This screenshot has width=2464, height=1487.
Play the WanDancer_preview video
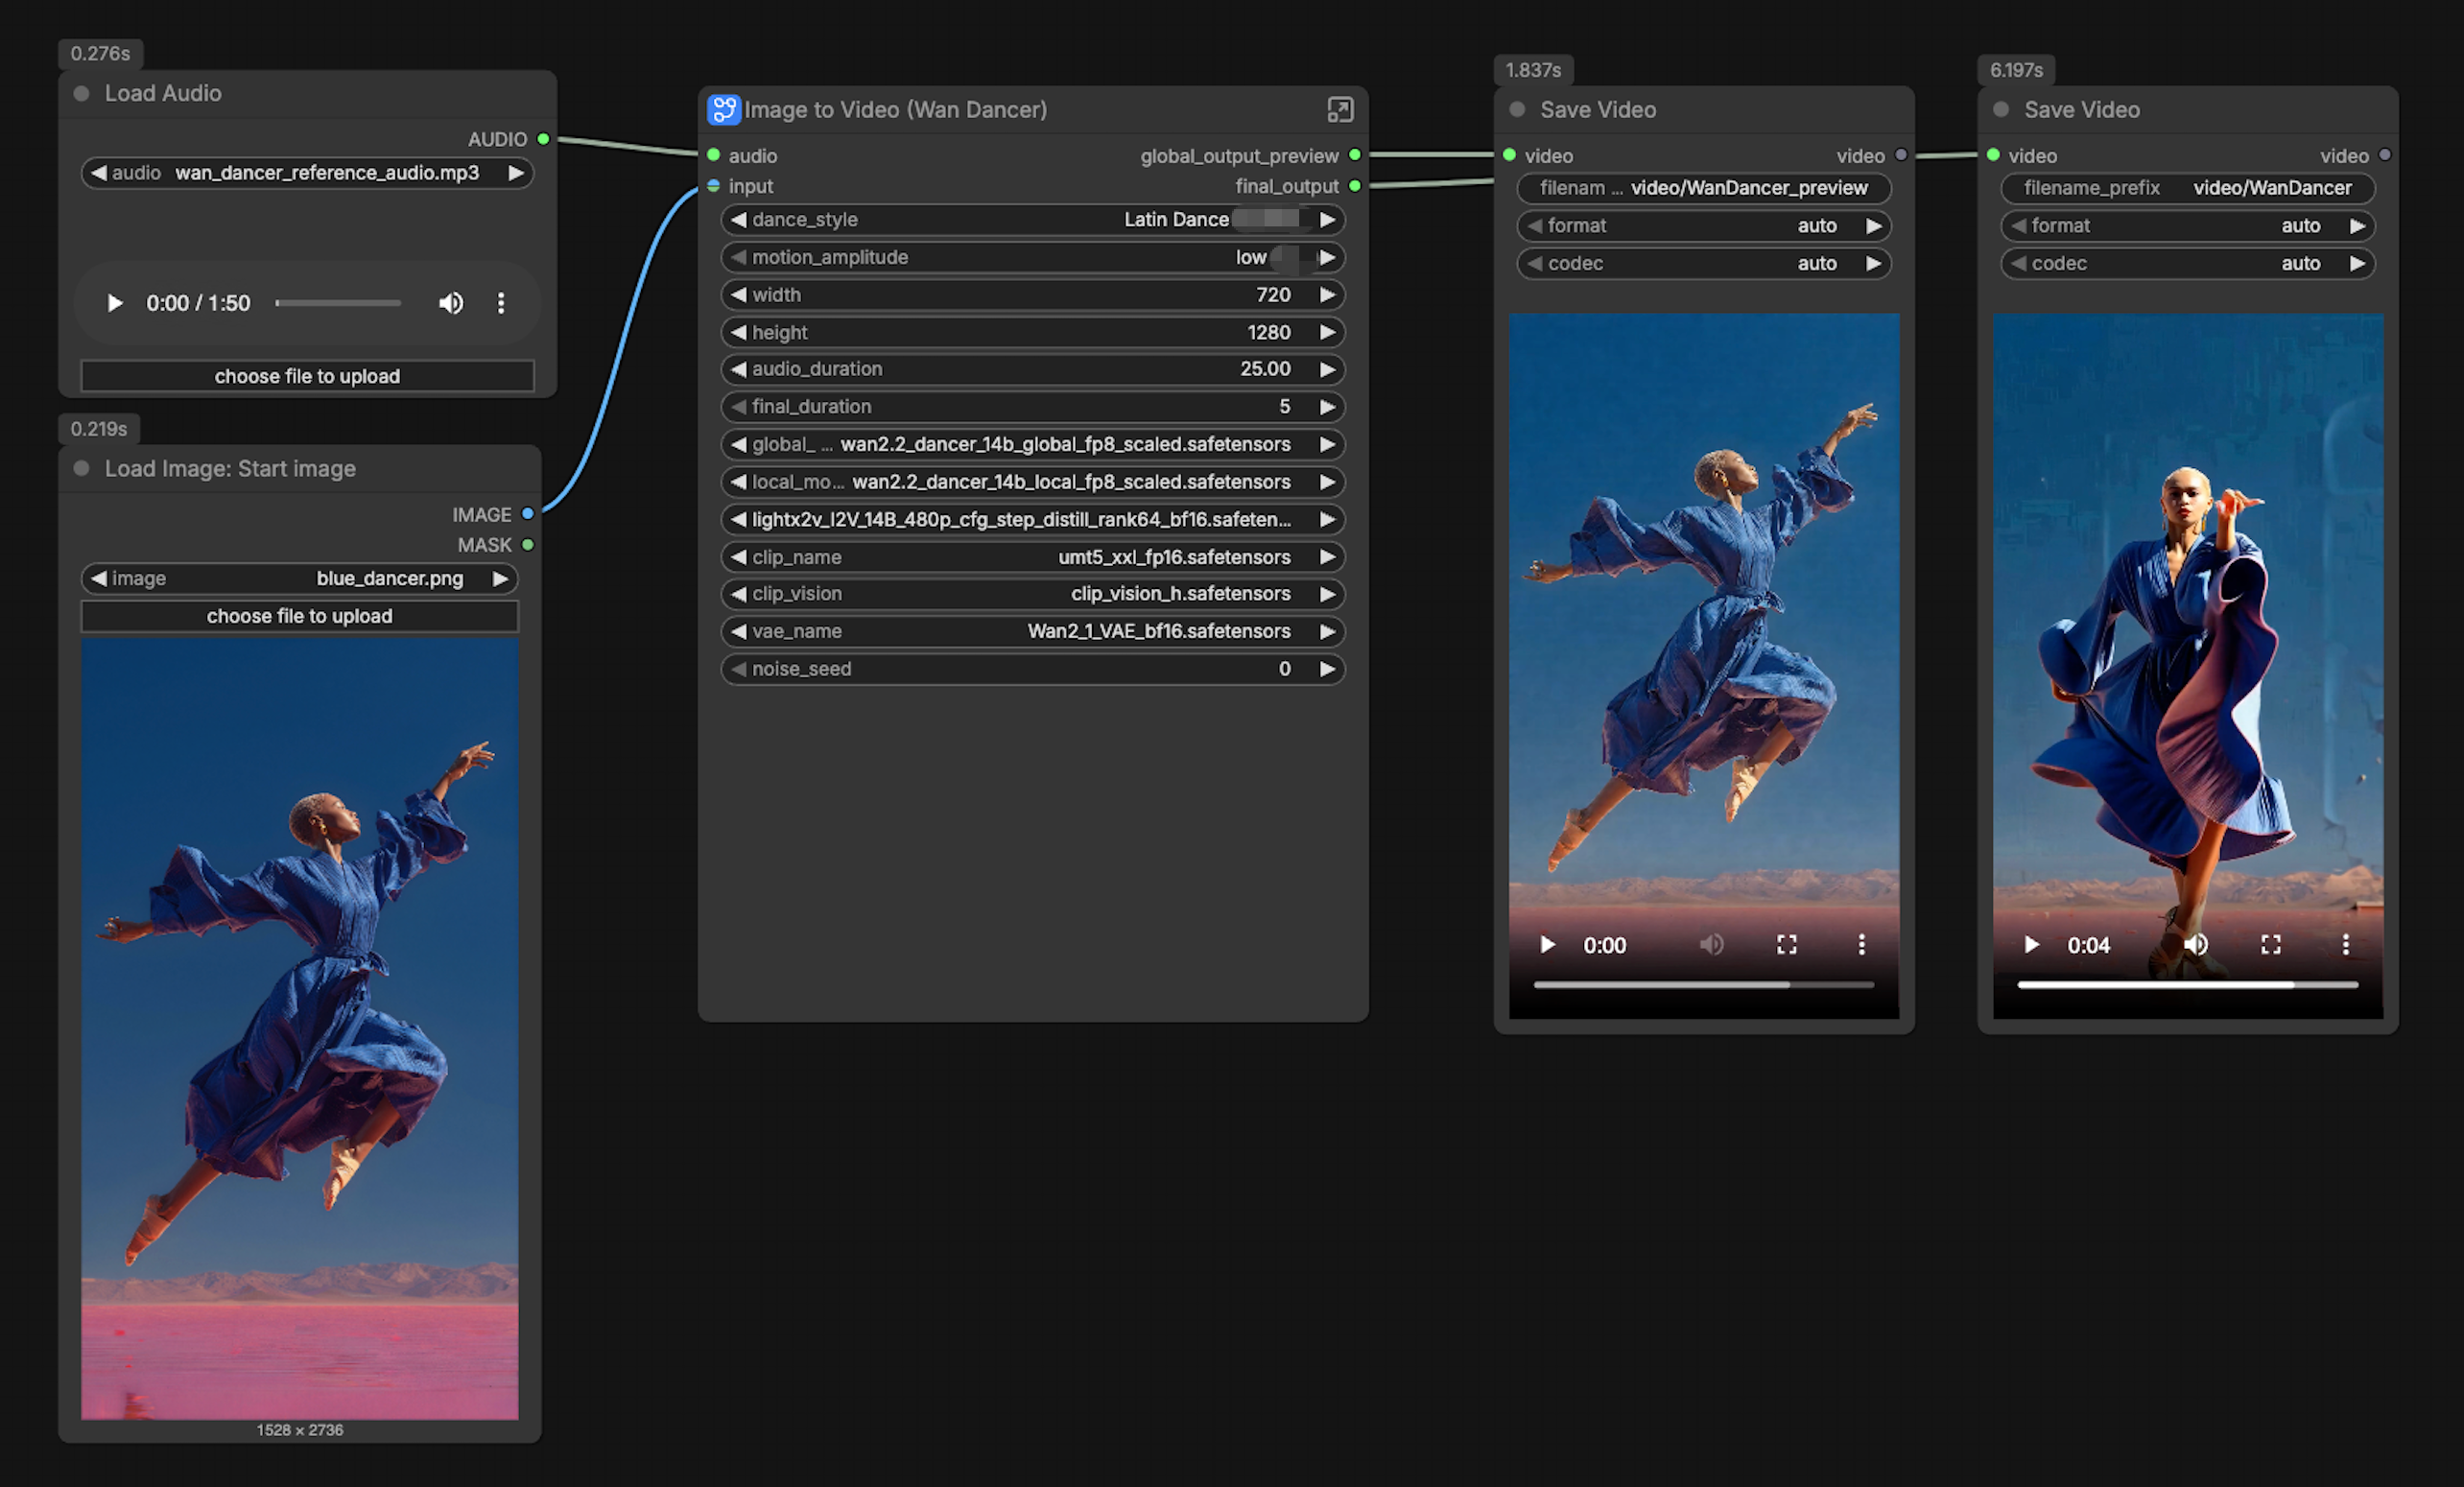1547,945
